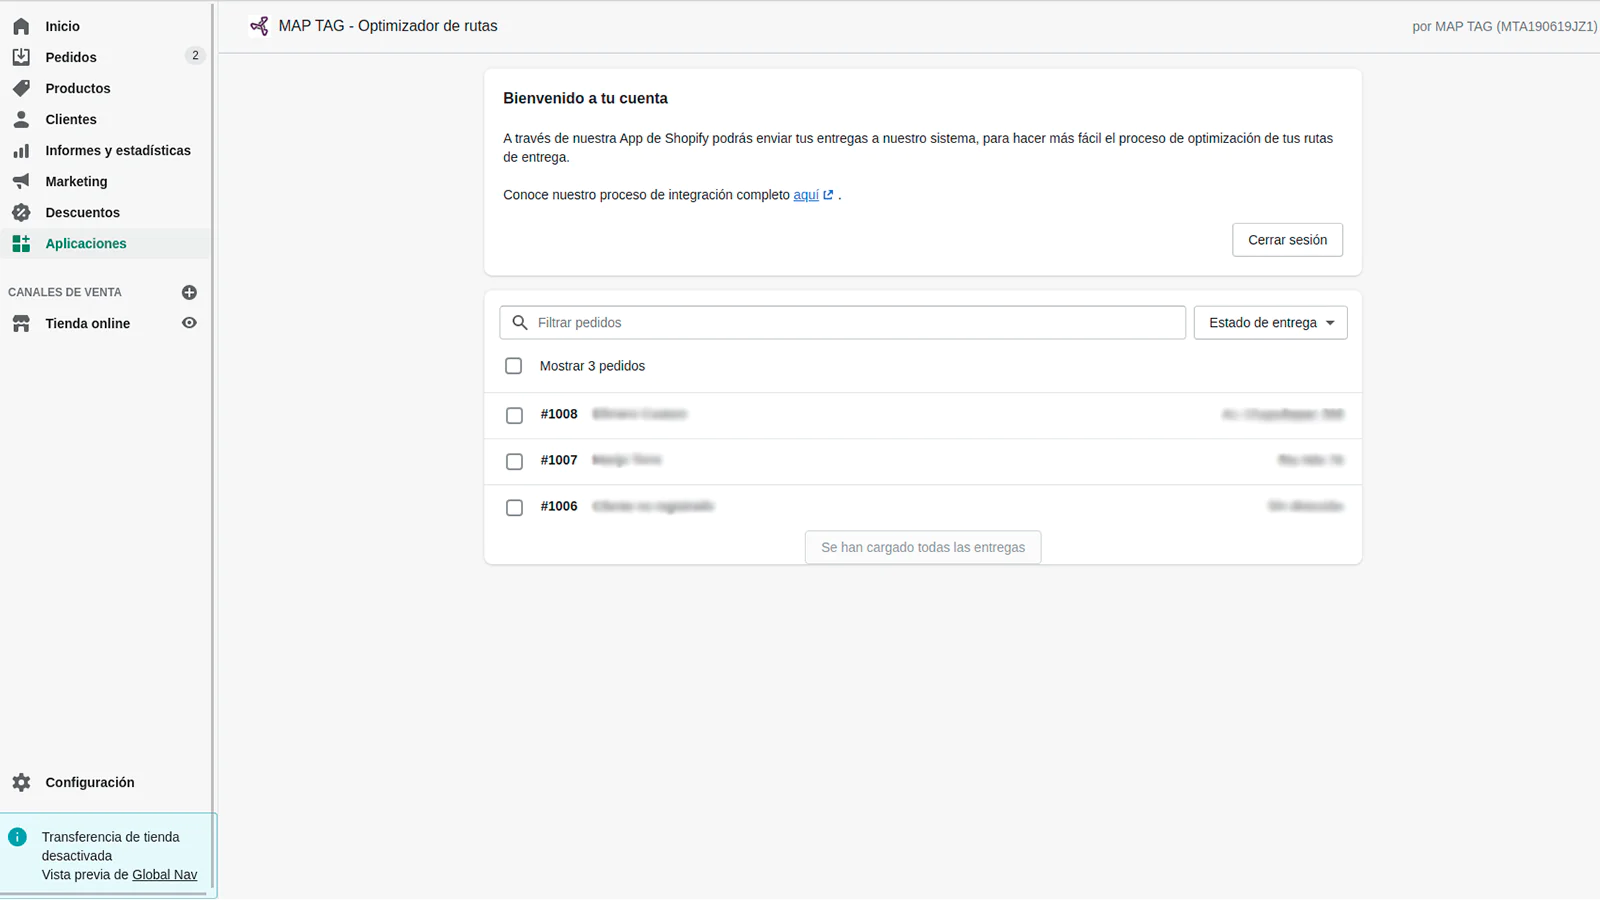Select Aplicaciones in the sidebar
This screenshot has width=1600, height=900.
coord(86,243)
